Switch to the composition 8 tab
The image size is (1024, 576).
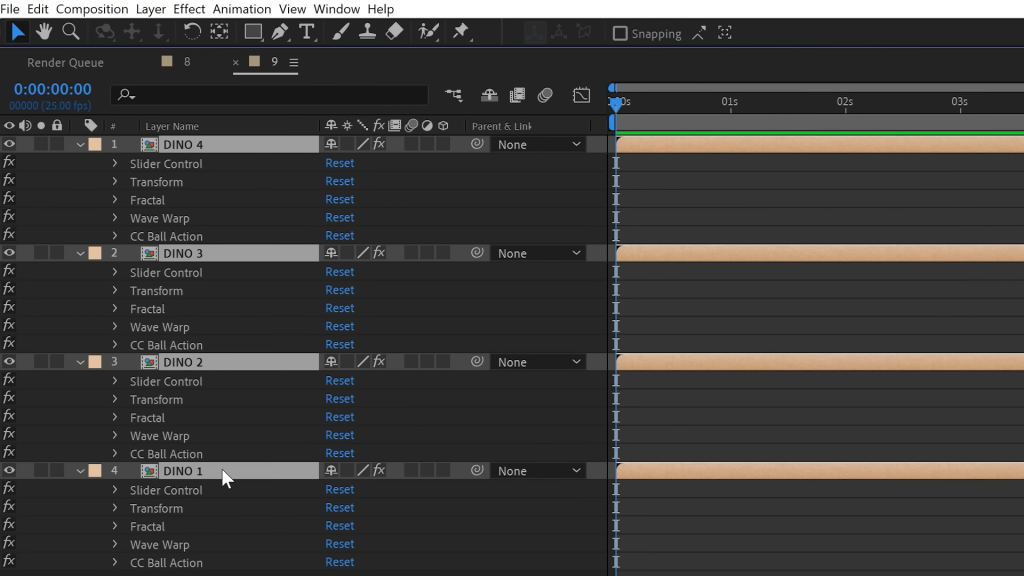tap(177, 61)
